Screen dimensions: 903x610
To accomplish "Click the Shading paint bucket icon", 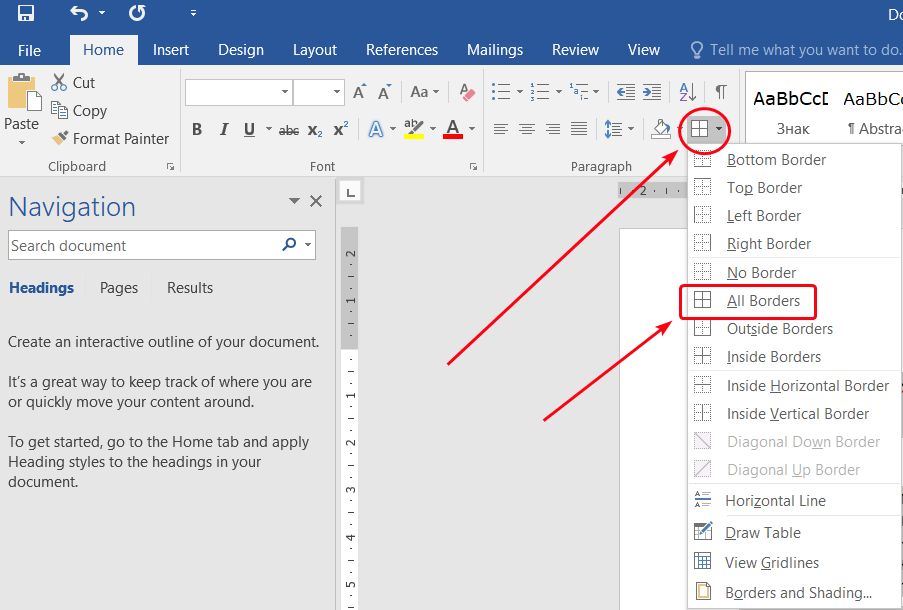I will tap(661, 129).
